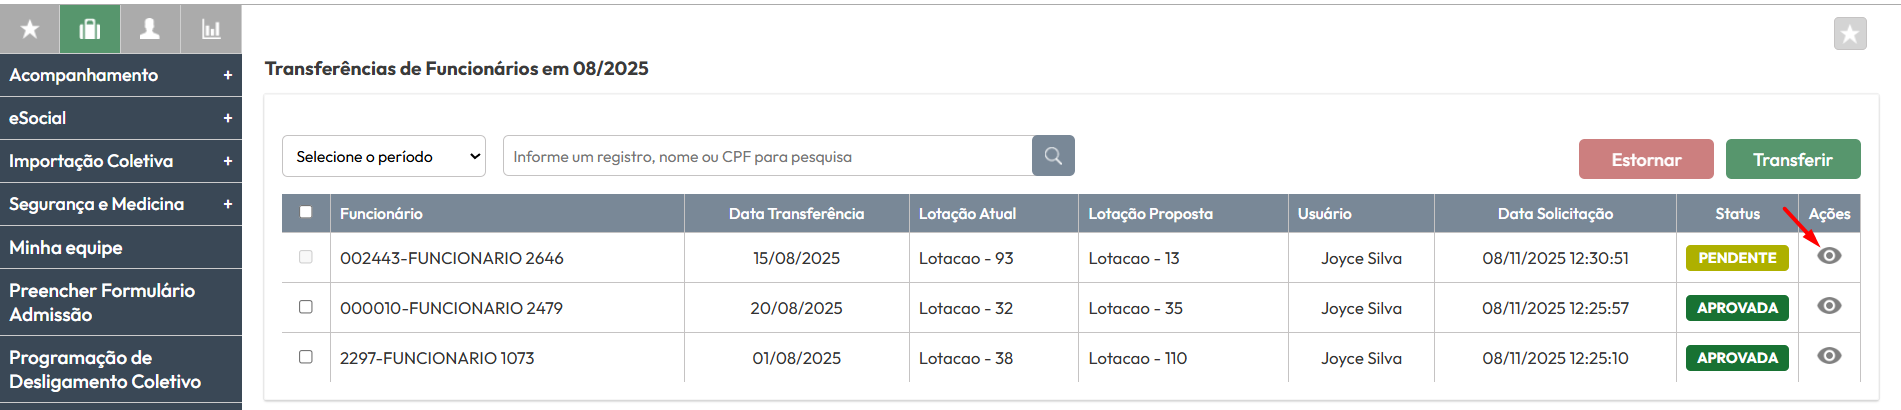The image size is (1901, 410).
Task: Open the favorites star tab in sidebar
Action: tap(30, 29)
